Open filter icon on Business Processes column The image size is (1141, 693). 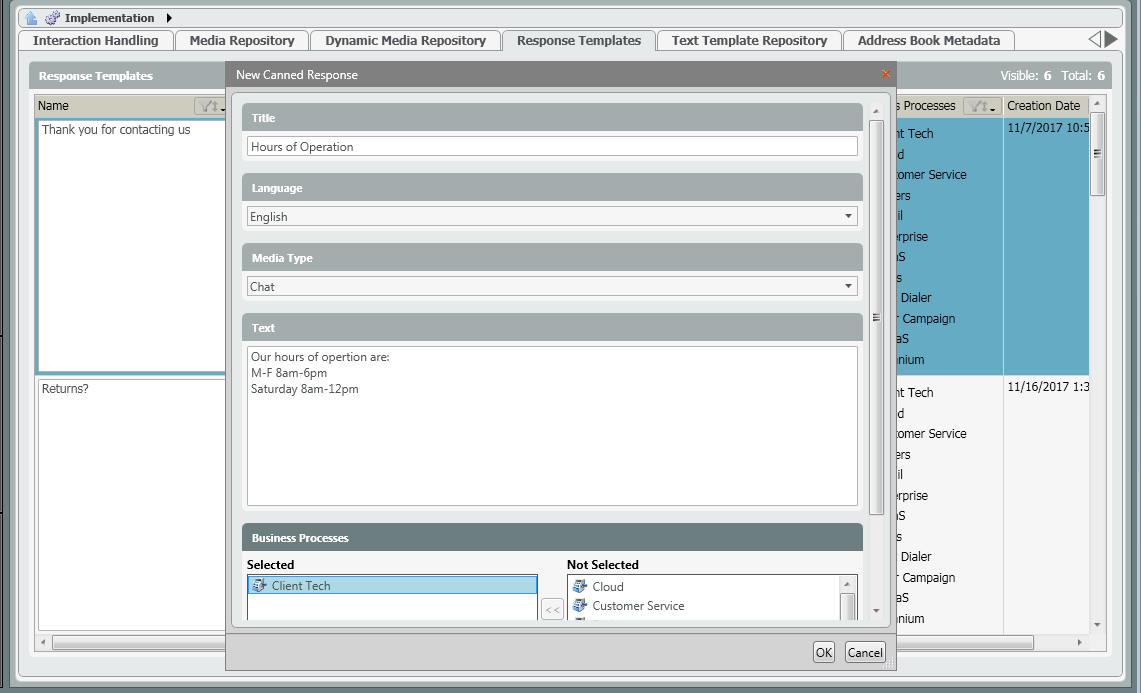pos(981,106)
